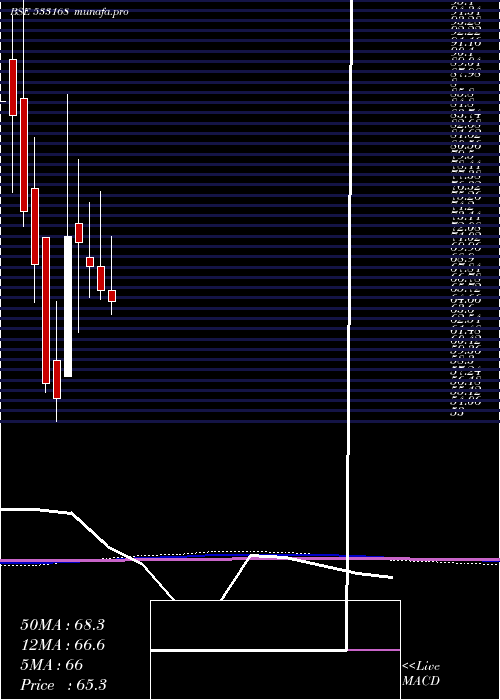The height and width of the screenshot is (700, 500).
Task: Click the first red candlestick at chart start
Action: pyautogui.click(x=12, y=87)
